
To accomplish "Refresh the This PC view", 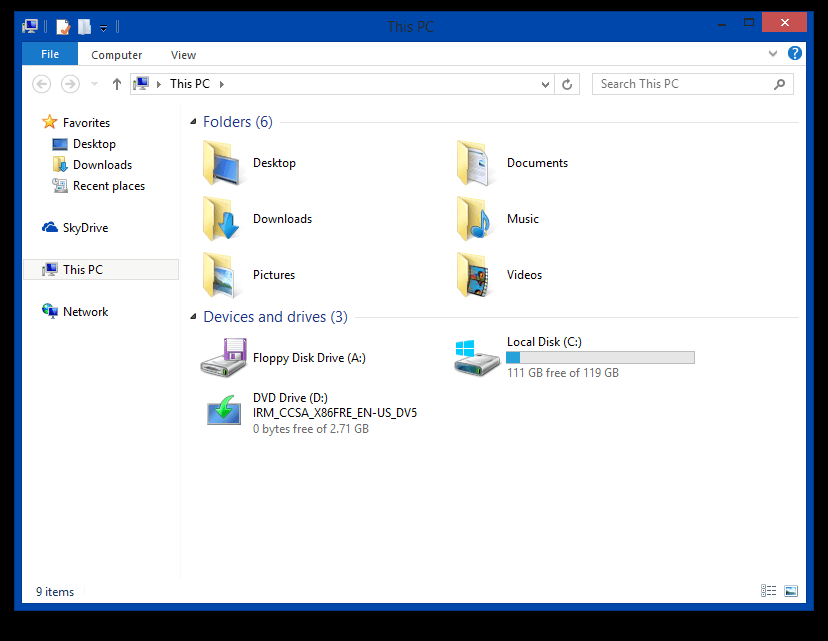I will 567,84.
